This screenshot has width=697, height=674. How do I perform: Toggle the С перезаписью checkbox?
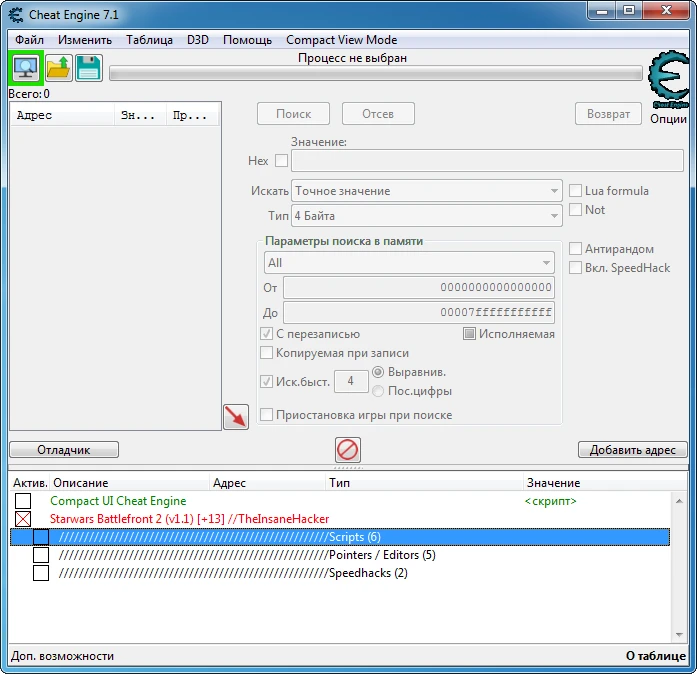(266, 334)
